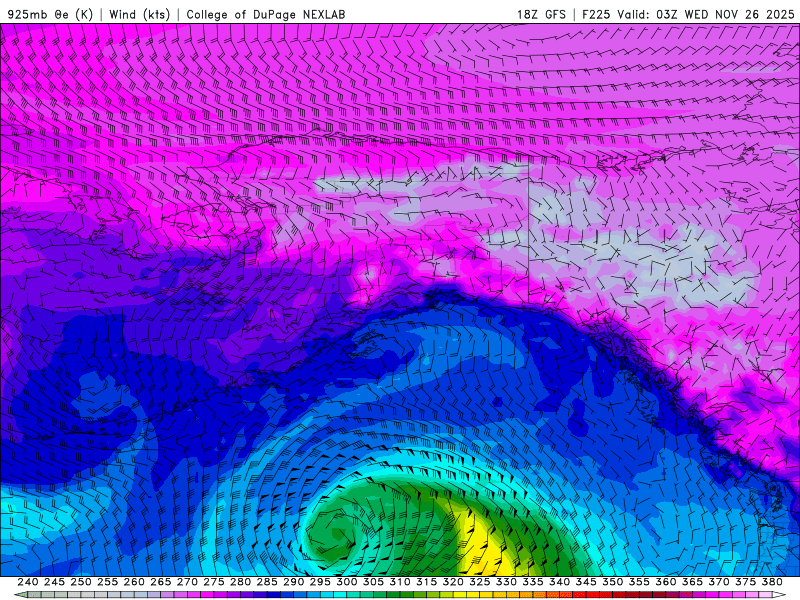The image size is (800, 600).
Task: Click the 250 value on the color scale
Action: [81, 582]
